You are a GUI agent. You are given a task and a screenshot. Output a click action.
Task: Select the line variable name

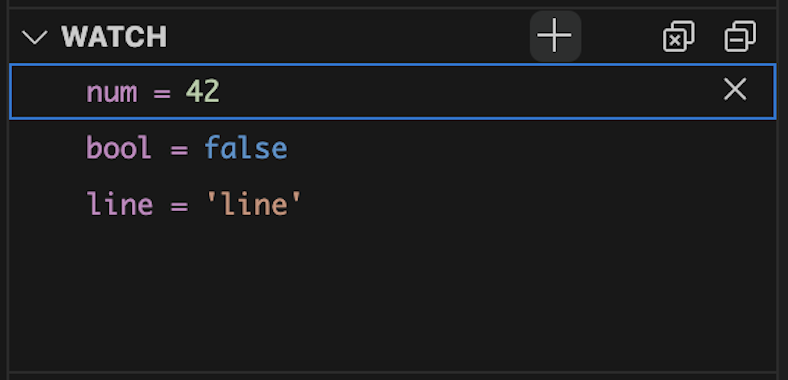tap(120, 204)
